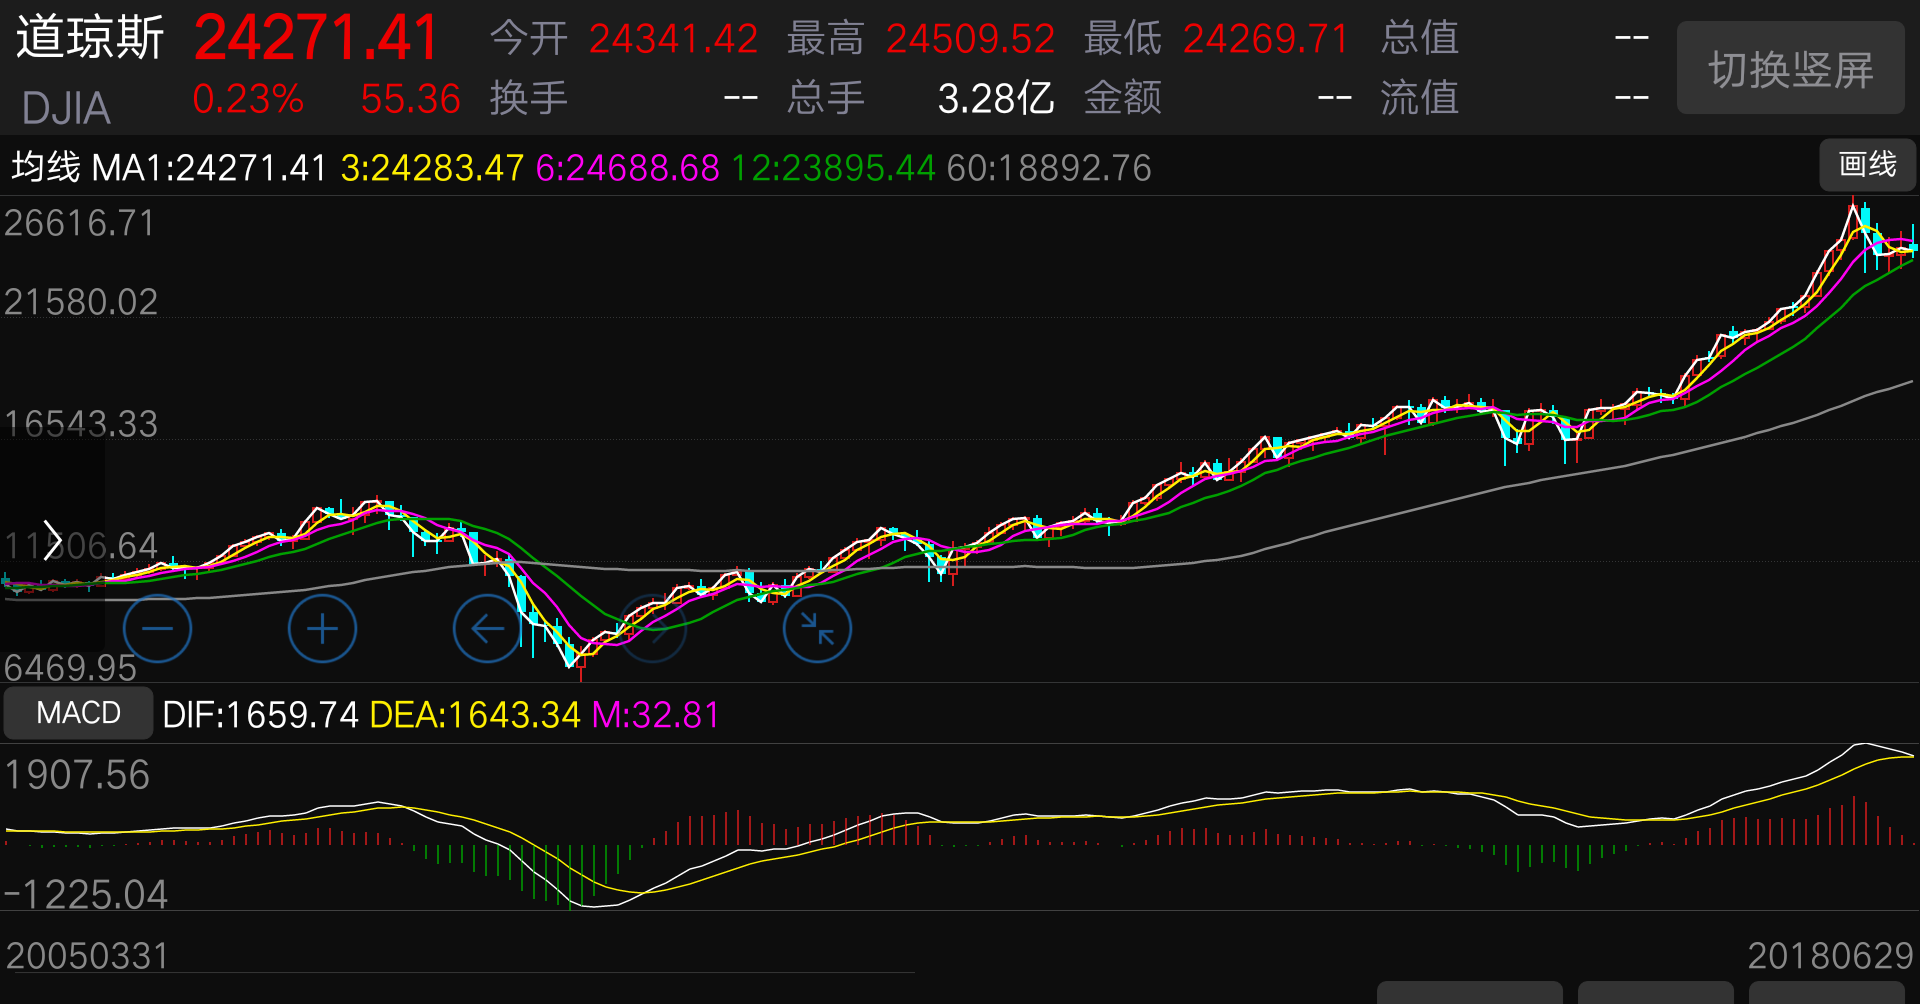Screen dimensions: 1920x1004
Task: Select start date 20050331
Action: (88, 956)
